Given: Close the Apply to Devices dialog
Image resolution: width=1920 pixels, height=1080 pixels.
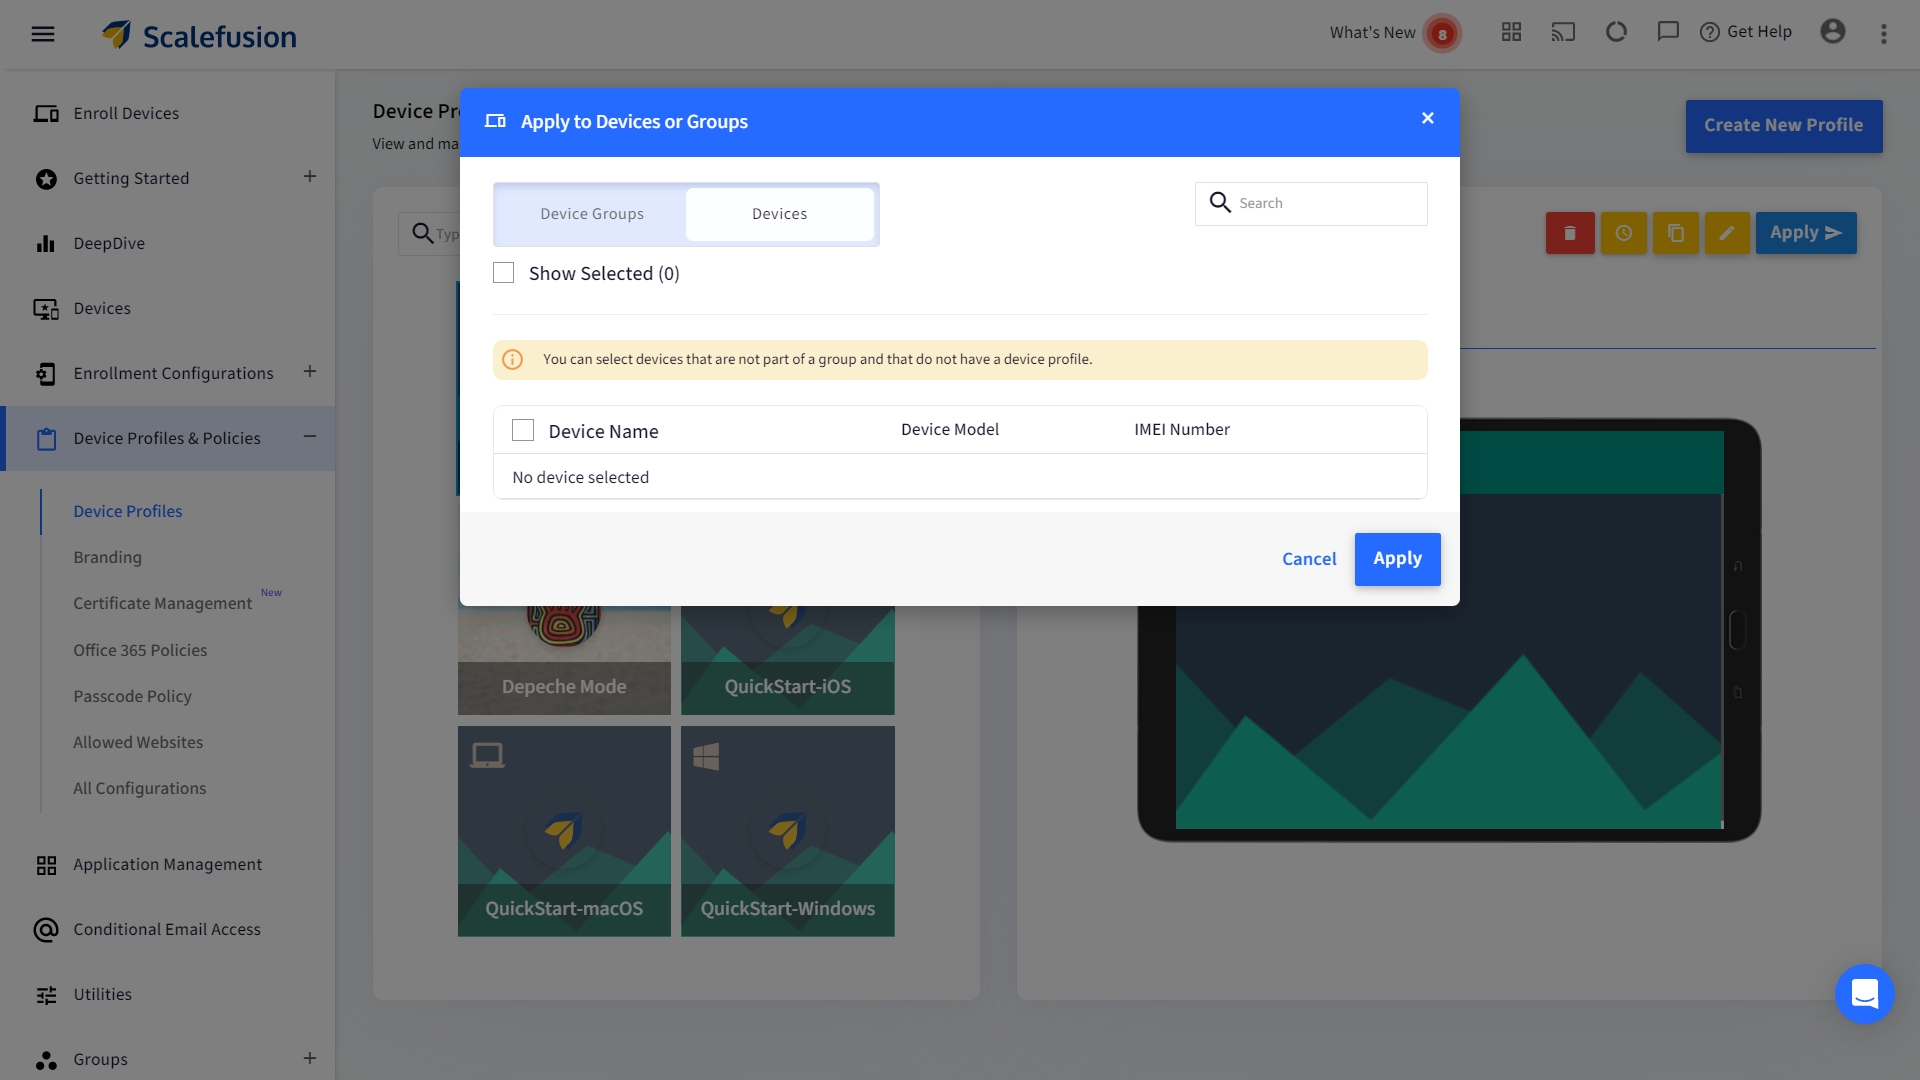Looking at the screenshot, I should 1428,118.
